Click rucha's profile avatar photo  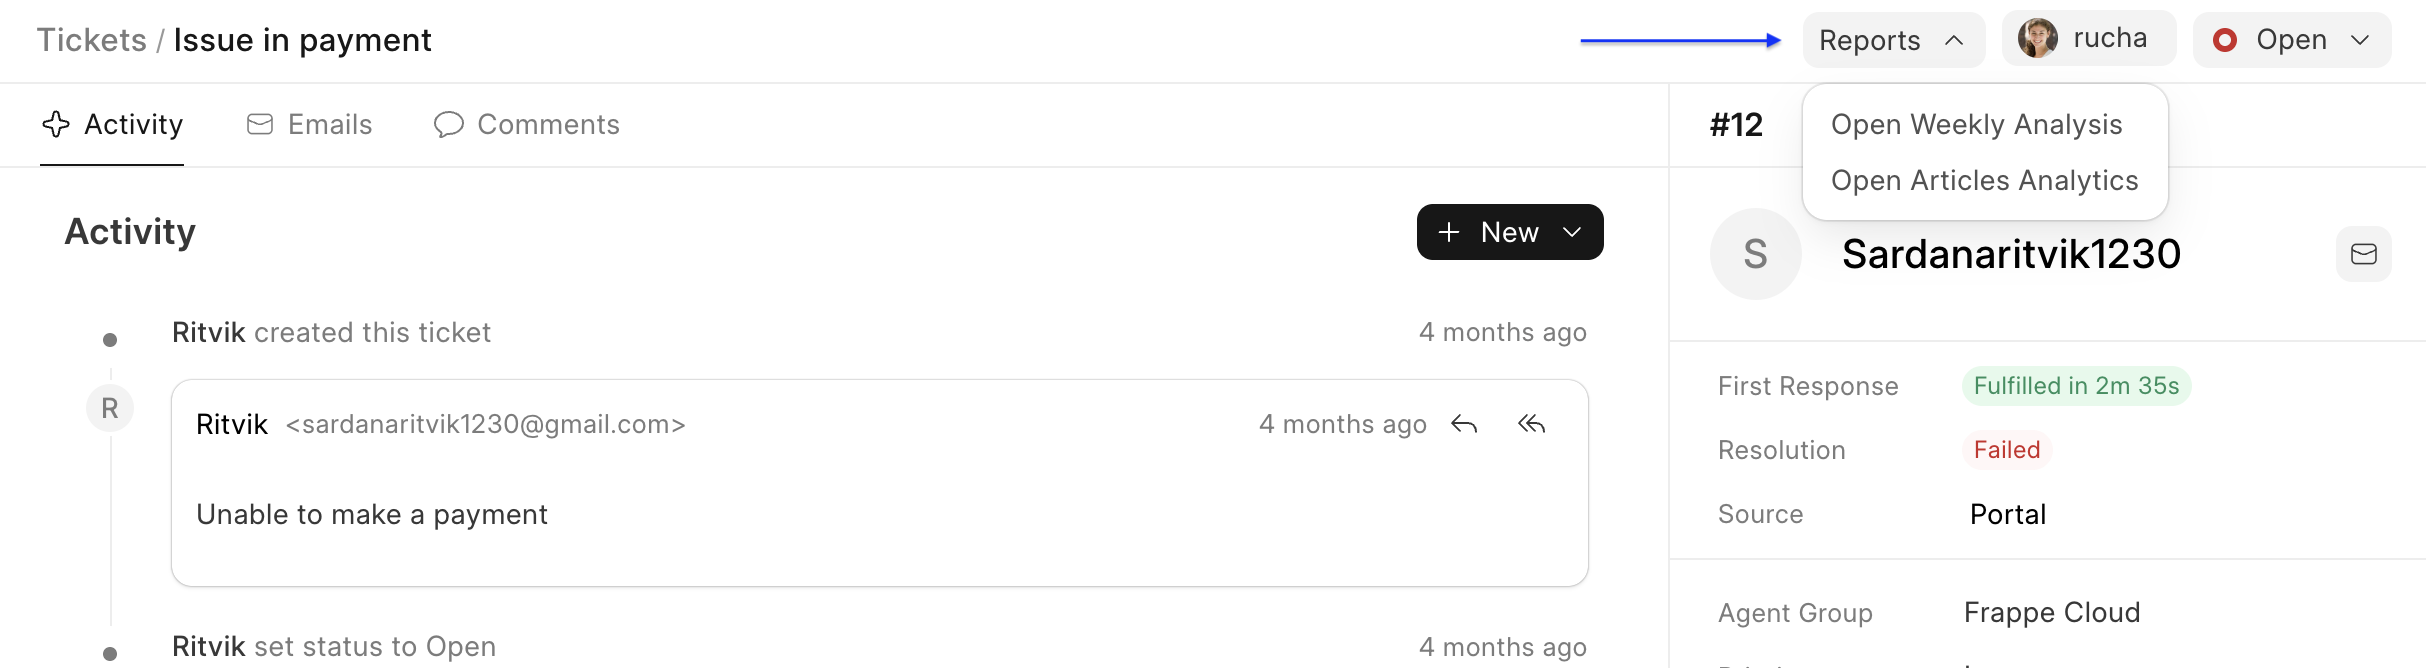click(x=2037, y=39)
